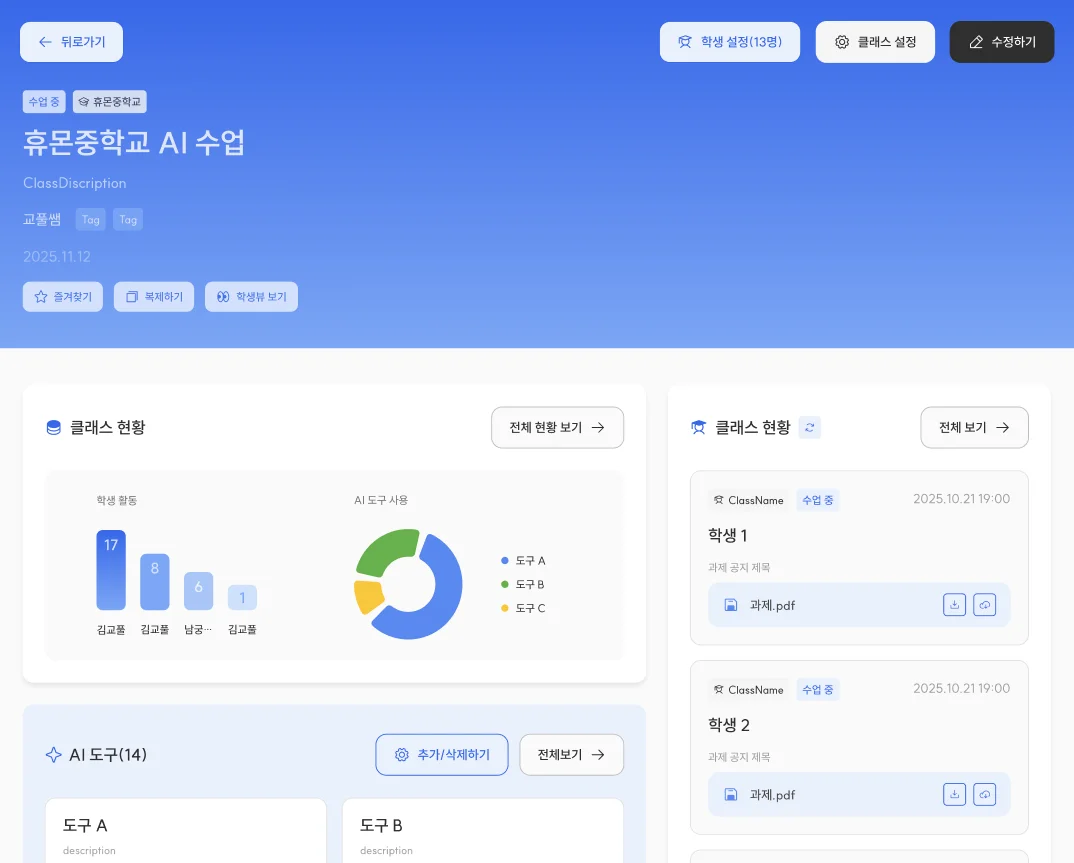Image resolution: width=1074 pixels, height=863 pixels.
Task: Open the 도구 B tool card
Action: (483, 831)
